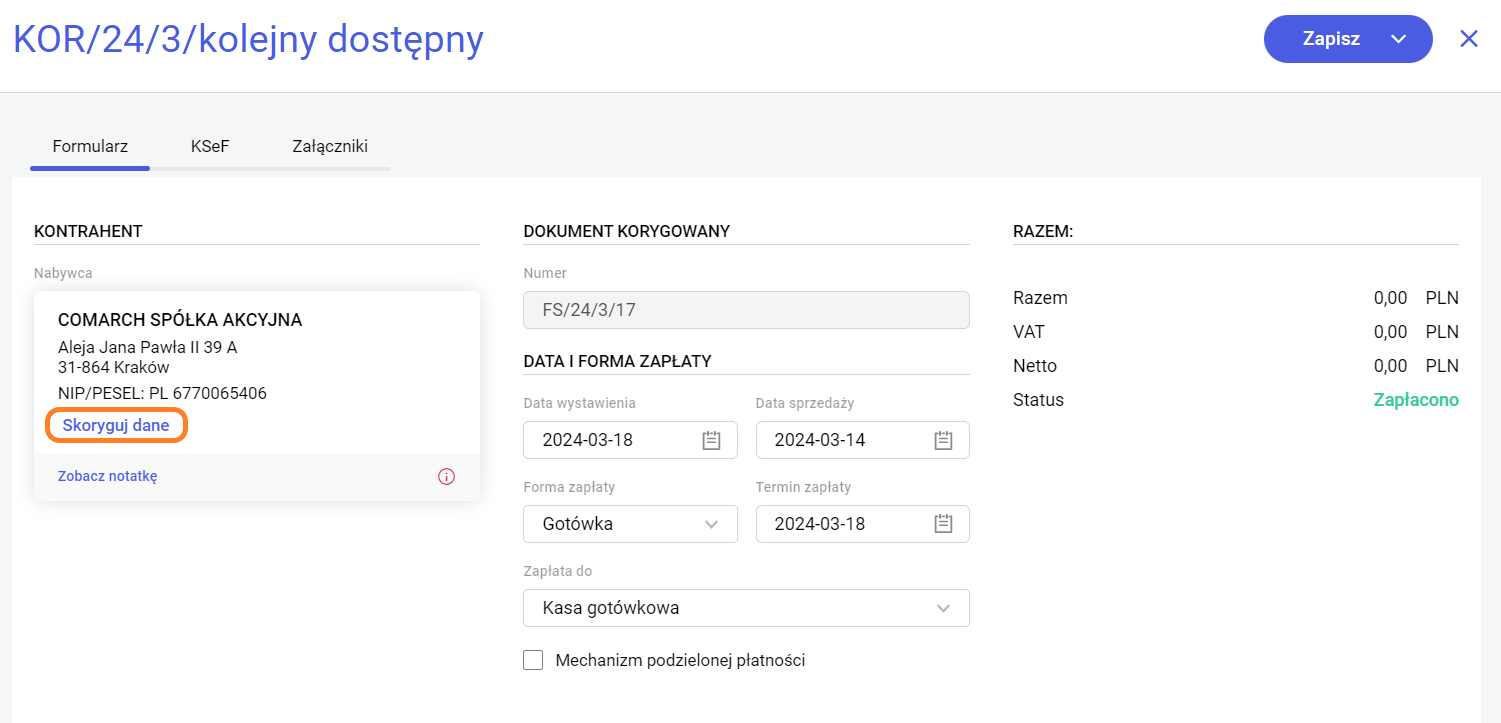This screenshot has width=1501, height=723.
Task: Click the red info icon in contractor card
Action: (447, 476)
